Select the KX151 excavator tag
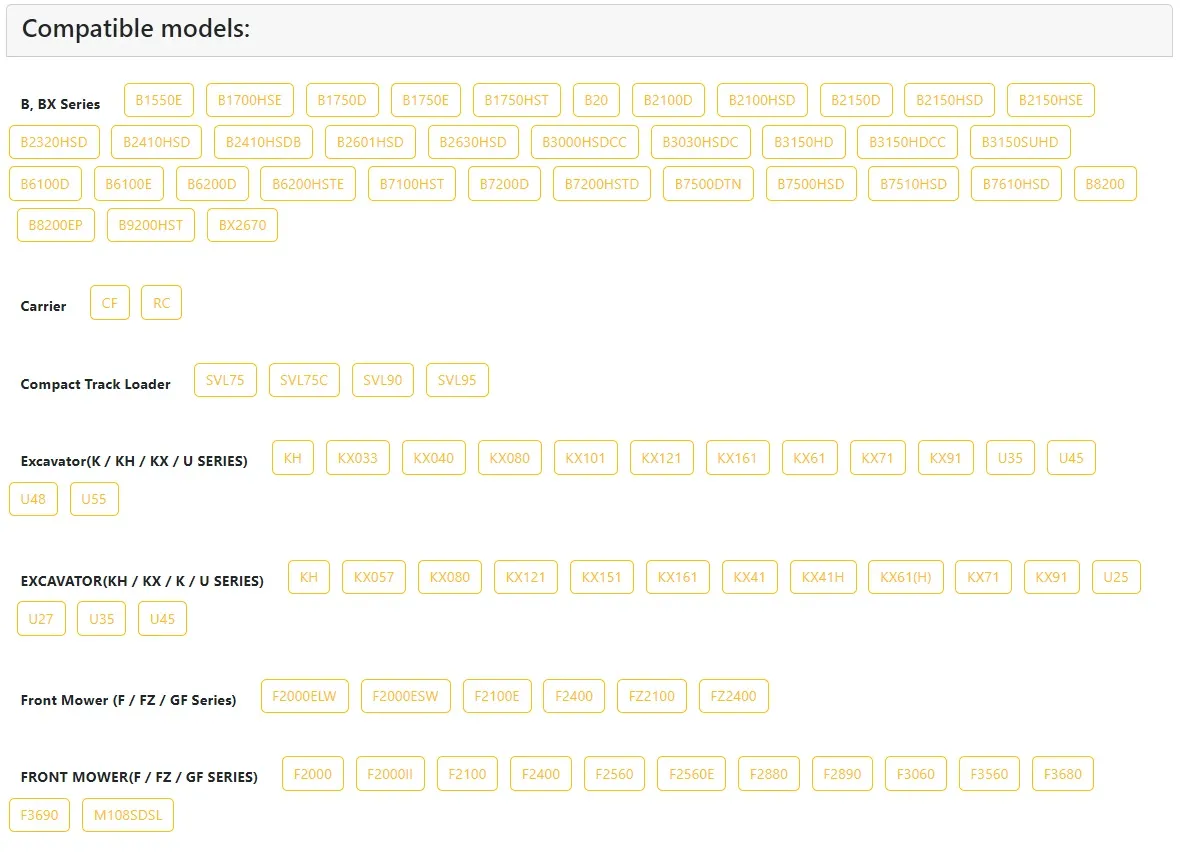The height and width of the screenshot is (864, 1180). pos(602,577)
